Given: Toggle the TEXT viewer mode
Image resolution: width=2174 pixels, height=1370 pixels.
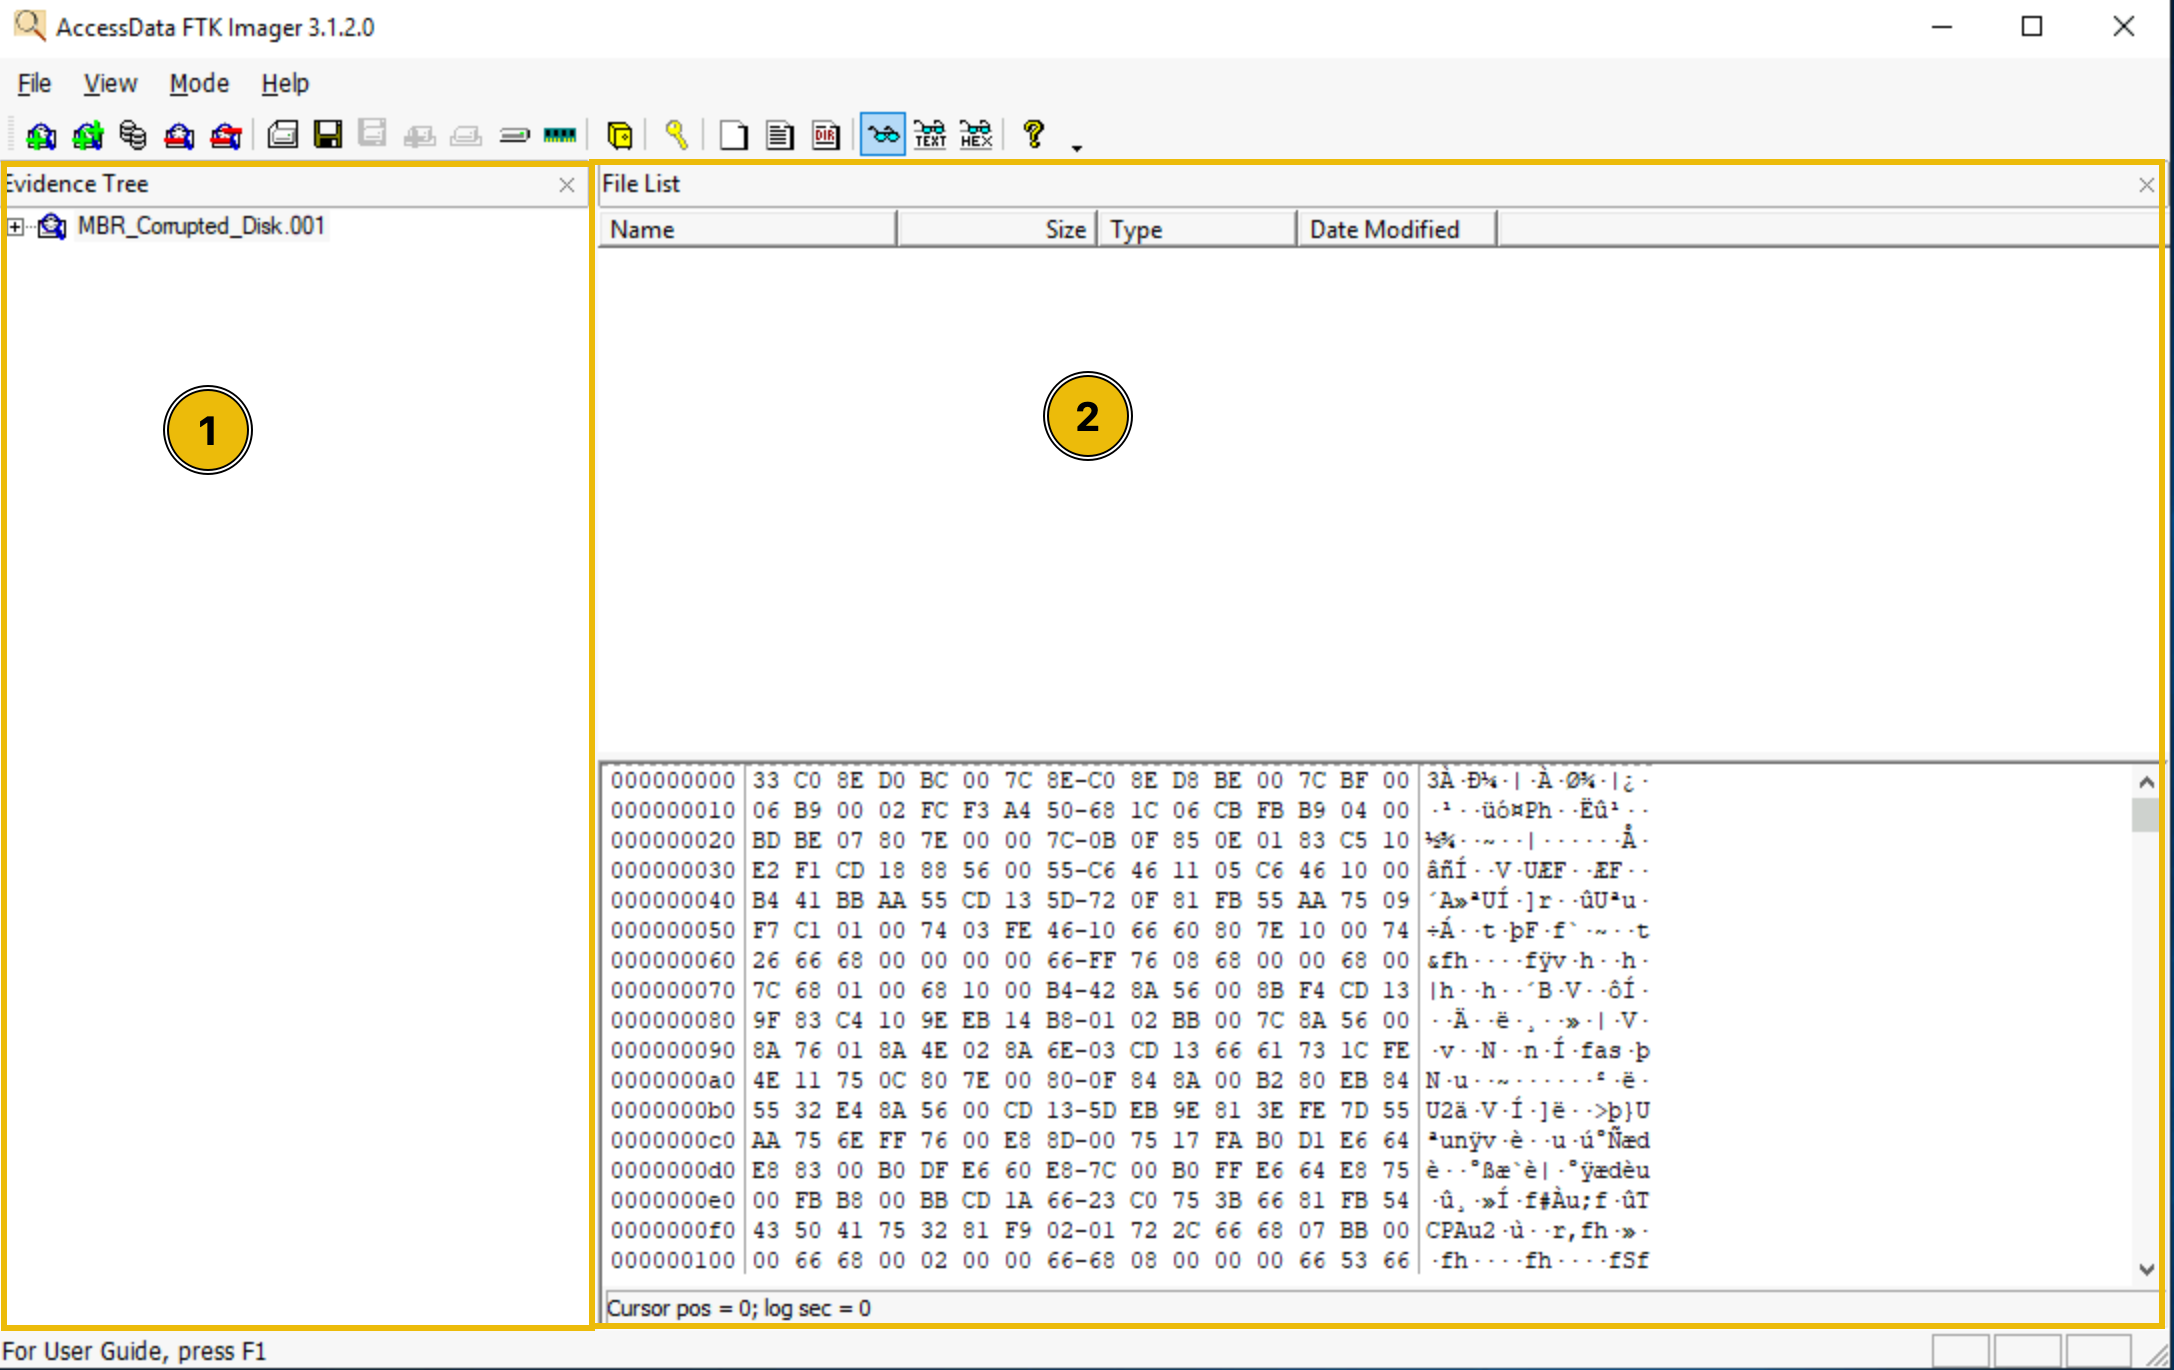Looking at the screenshot, I should tap(930, 135).
